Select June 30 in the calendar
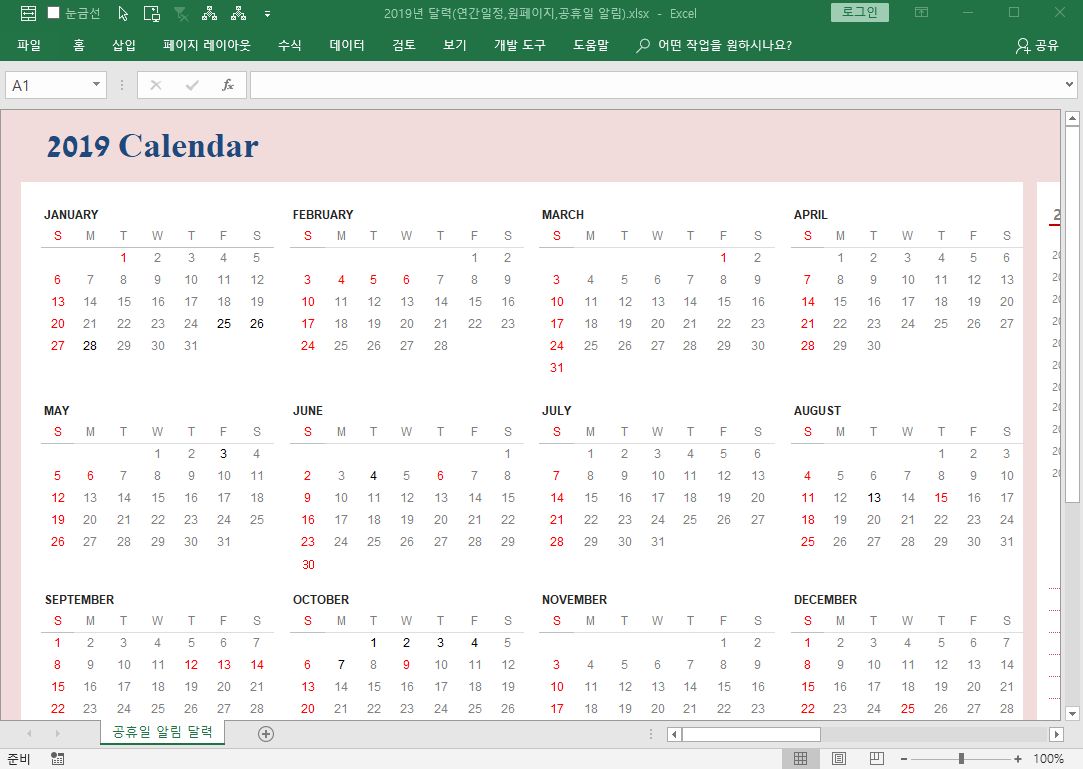Image resolution: width=1083 pixels, height=769 pixels. (308, 564)
